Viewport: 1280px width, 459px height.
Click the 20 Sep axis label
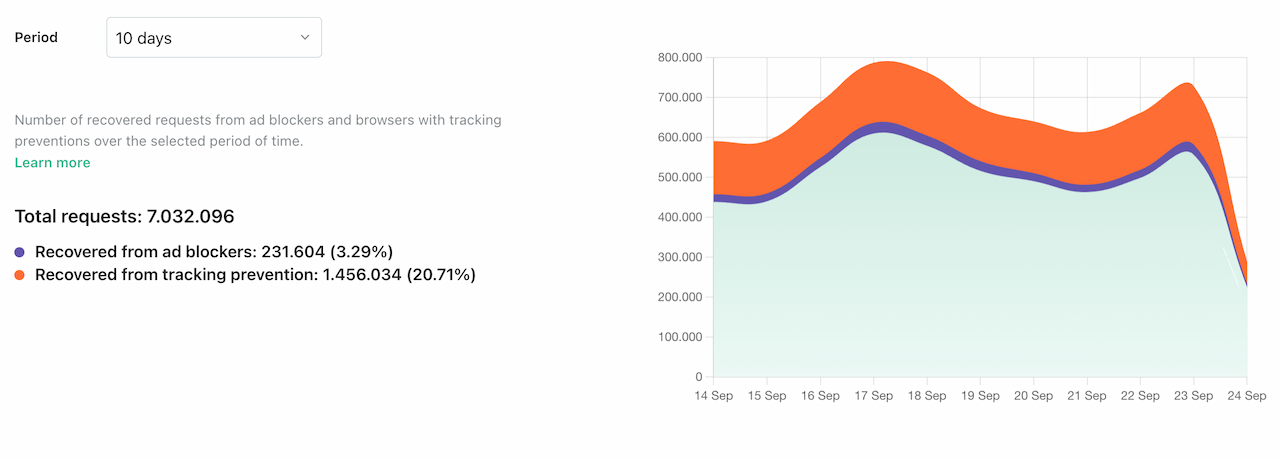coord(1034,396)
